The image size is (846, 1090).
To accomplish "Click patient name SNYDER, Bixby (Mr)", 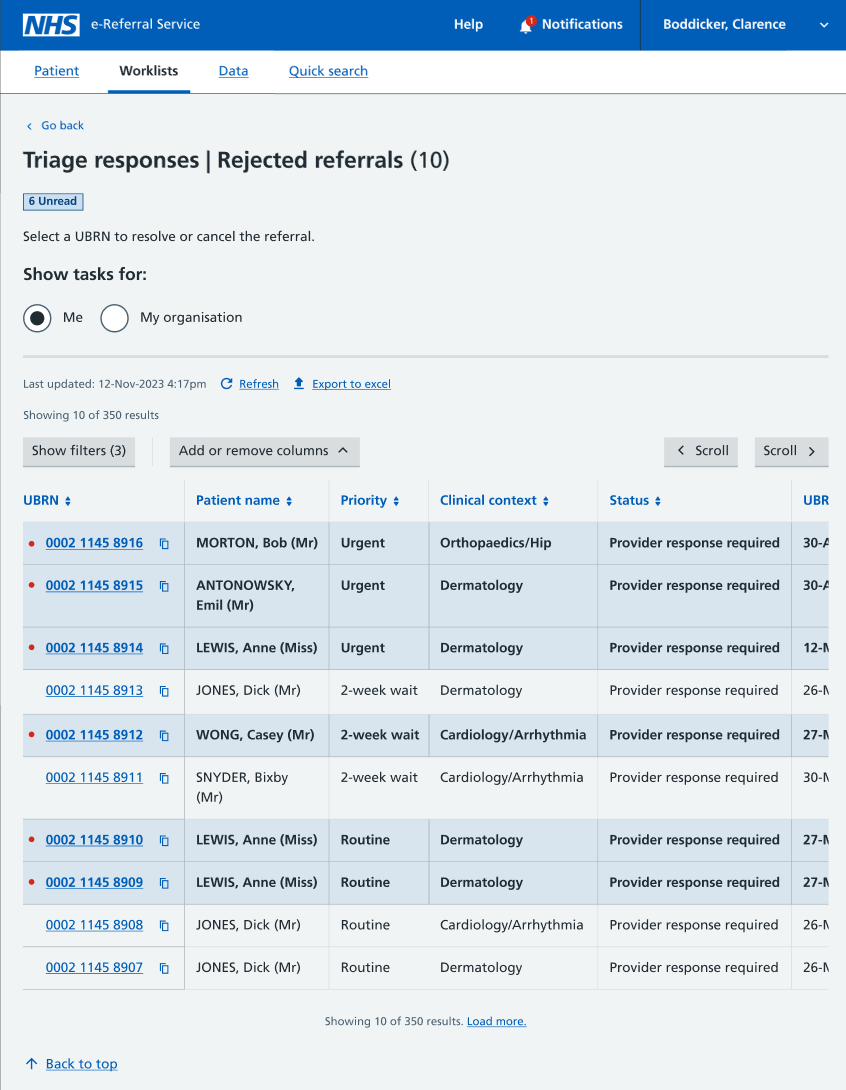I will (x=242, y=787).
